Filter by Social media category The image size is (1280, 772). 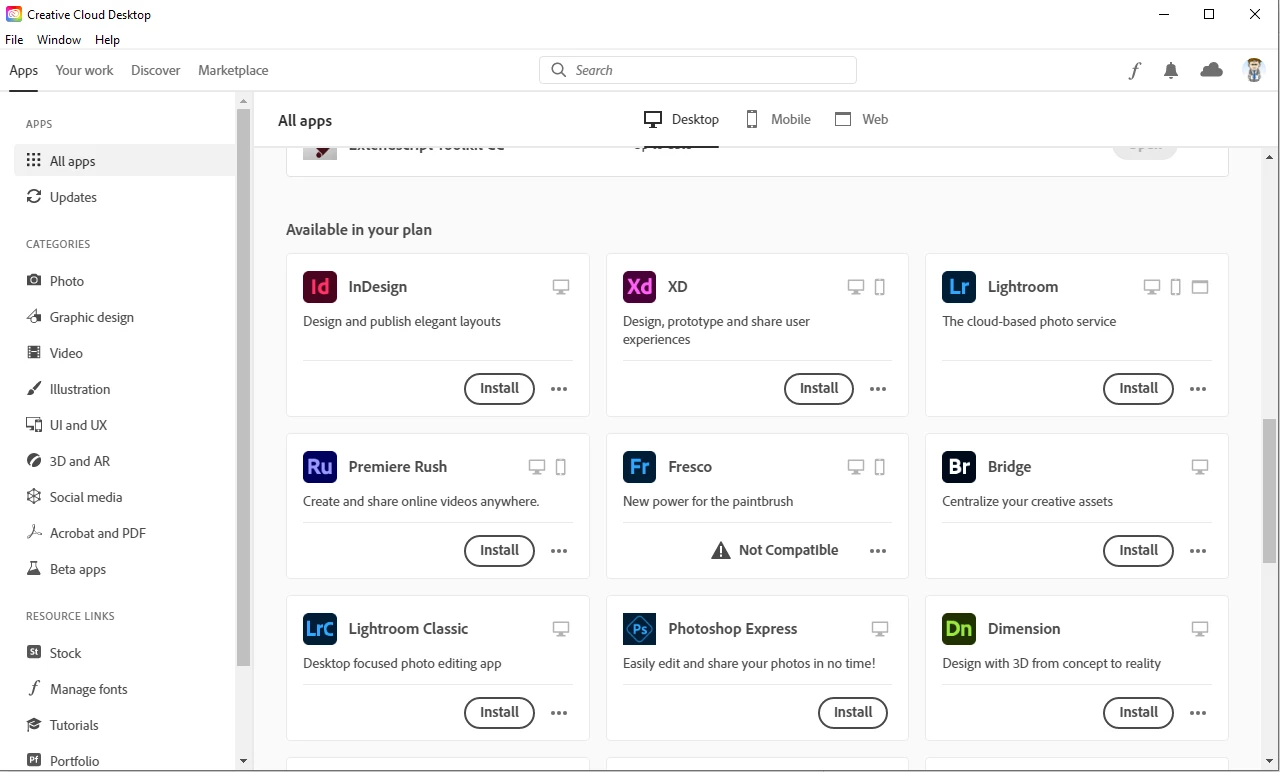[x=125, y=497]
